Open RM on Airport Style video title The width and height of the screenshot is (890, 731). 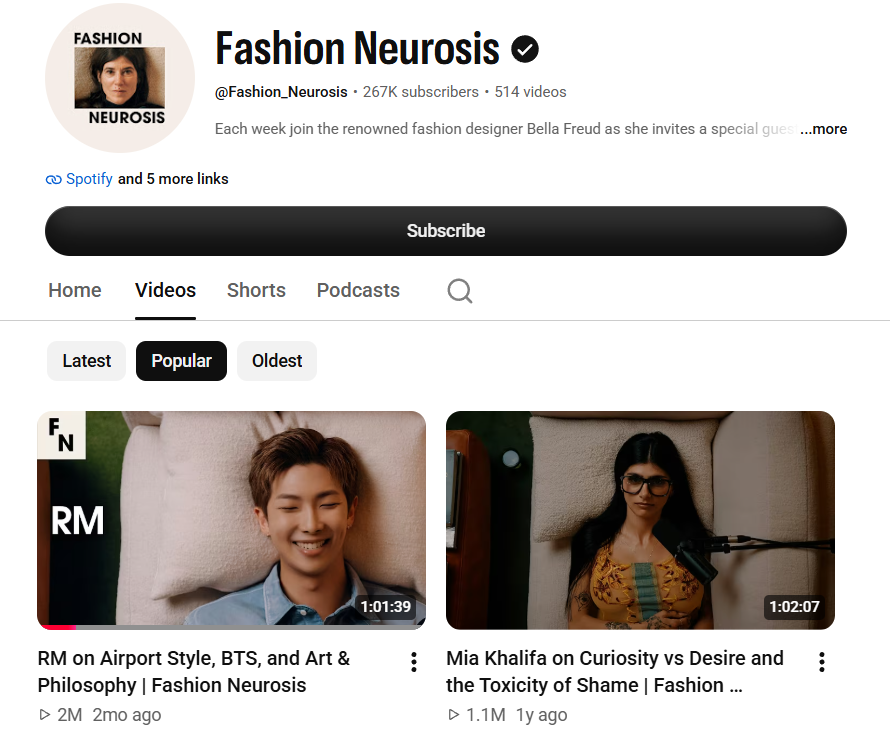point(194,671)
